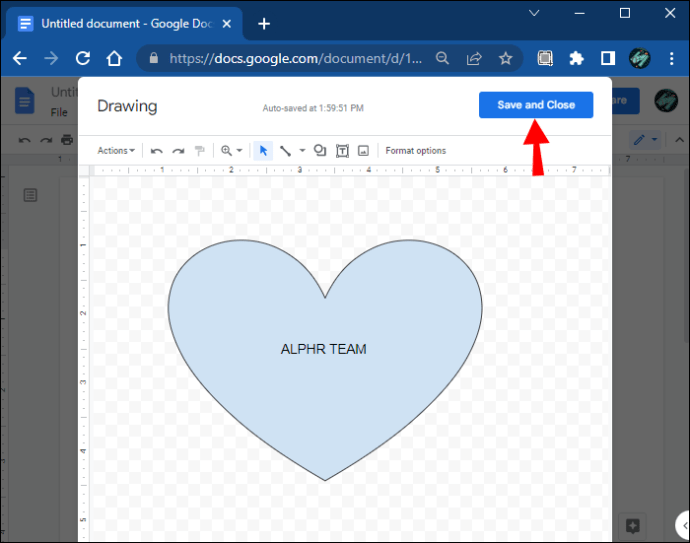Expand the Zoom dropdown arrow

[x=239, y=150]
